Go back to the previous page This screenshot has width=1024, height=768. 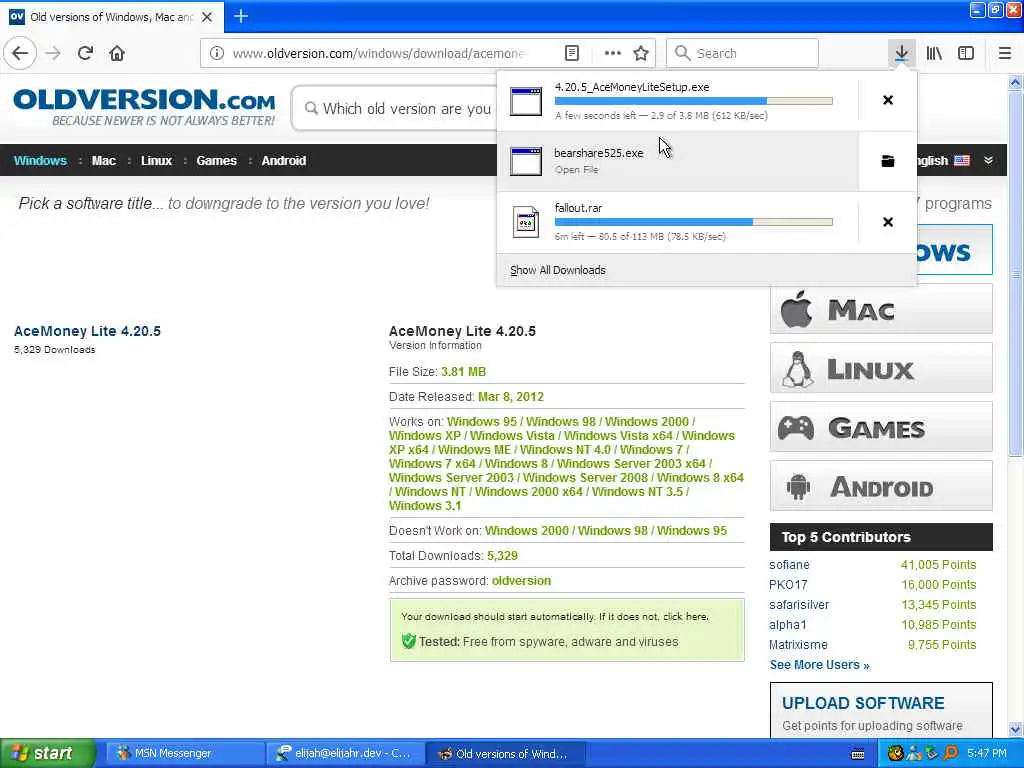pos(20,53)
